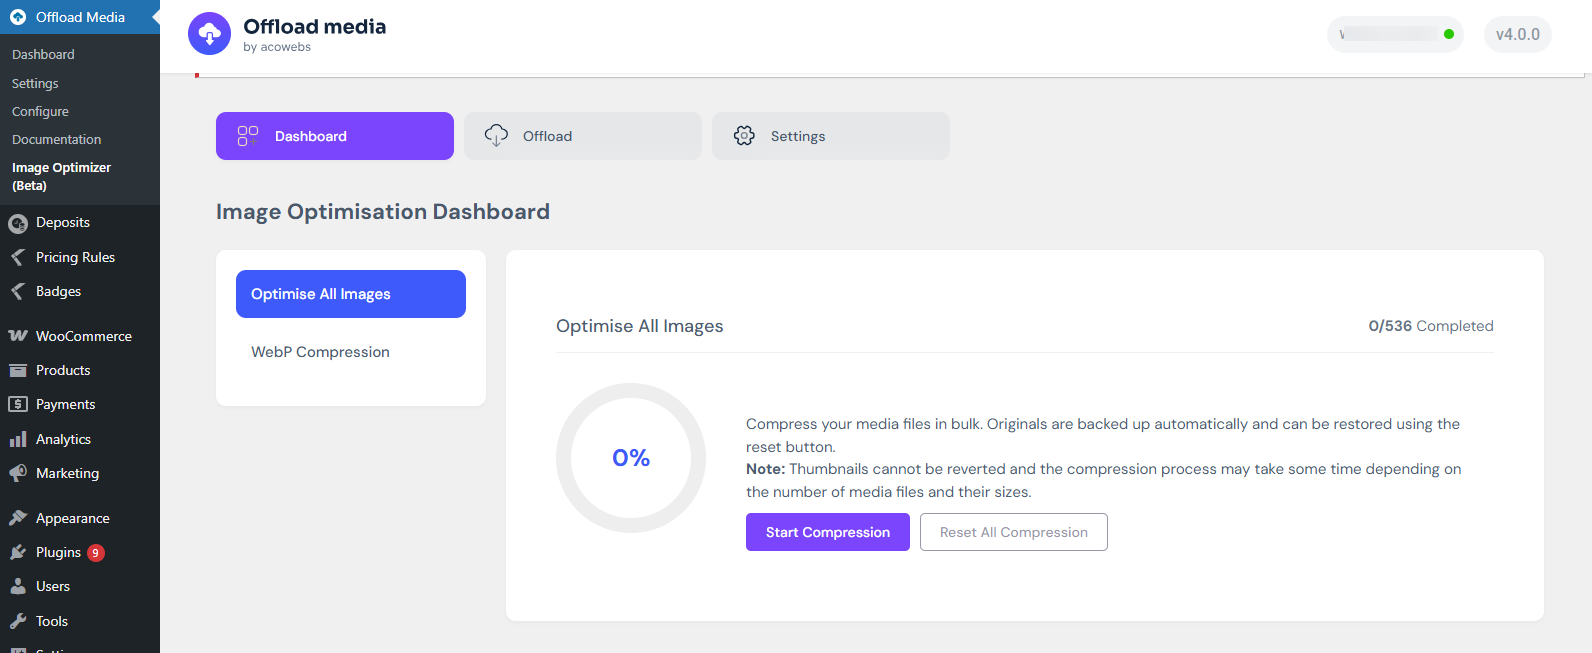Click the Pricing Rules sidebar icon
The height and width of the screenshot is (653, 1592).
18,257
